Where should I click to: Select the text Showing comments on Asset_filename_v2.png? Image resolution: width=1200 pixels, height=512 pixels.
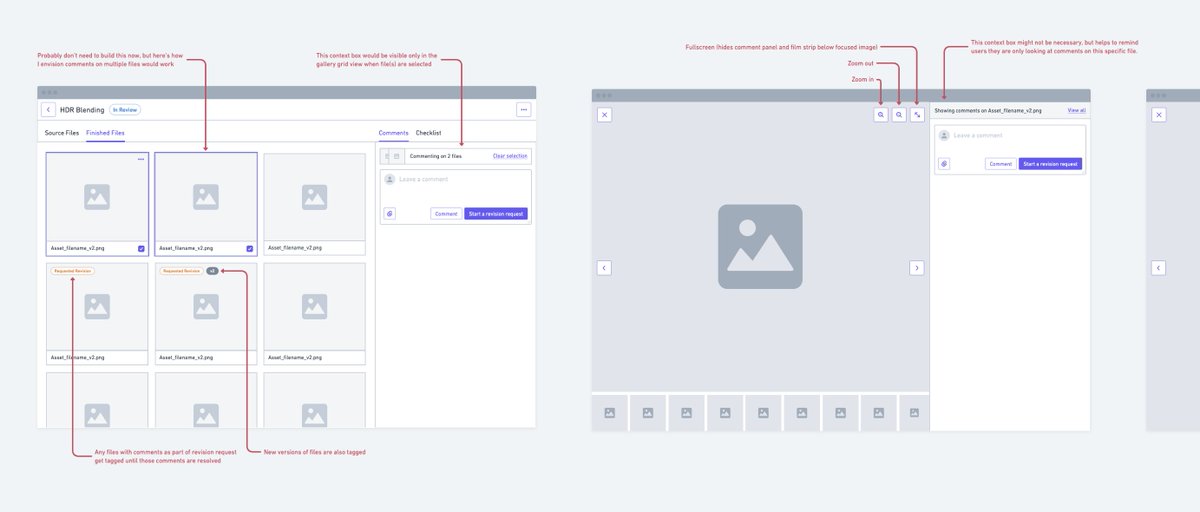(988, 111)
